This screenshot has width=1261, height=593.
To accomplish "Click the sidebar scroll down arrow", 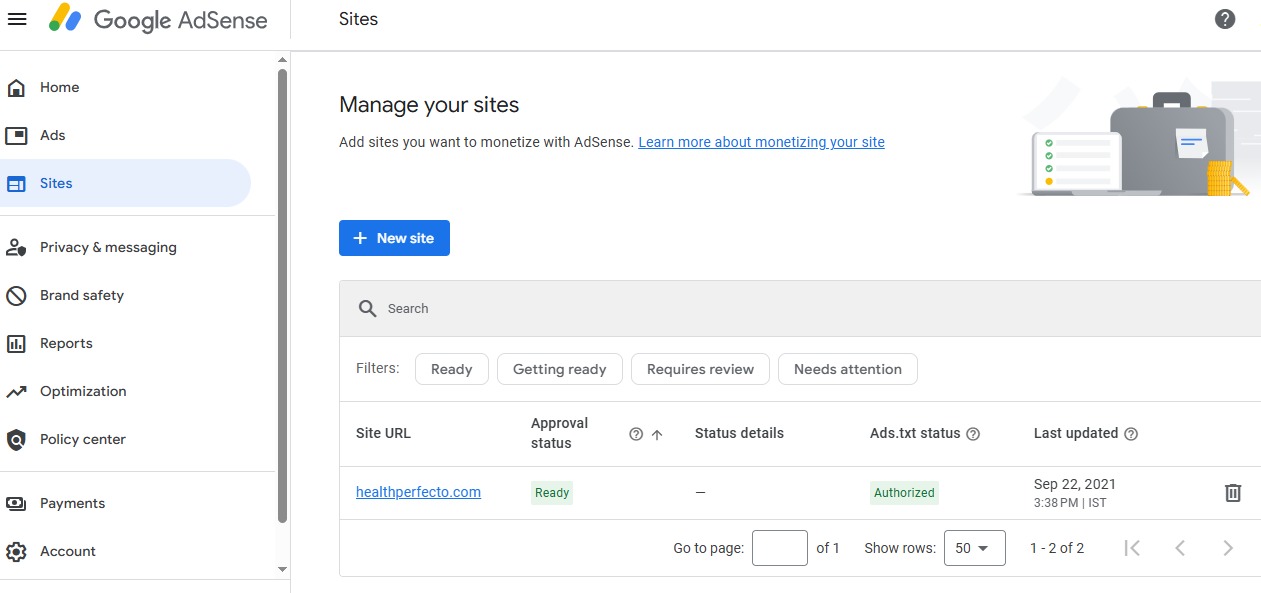I will 282,569.
